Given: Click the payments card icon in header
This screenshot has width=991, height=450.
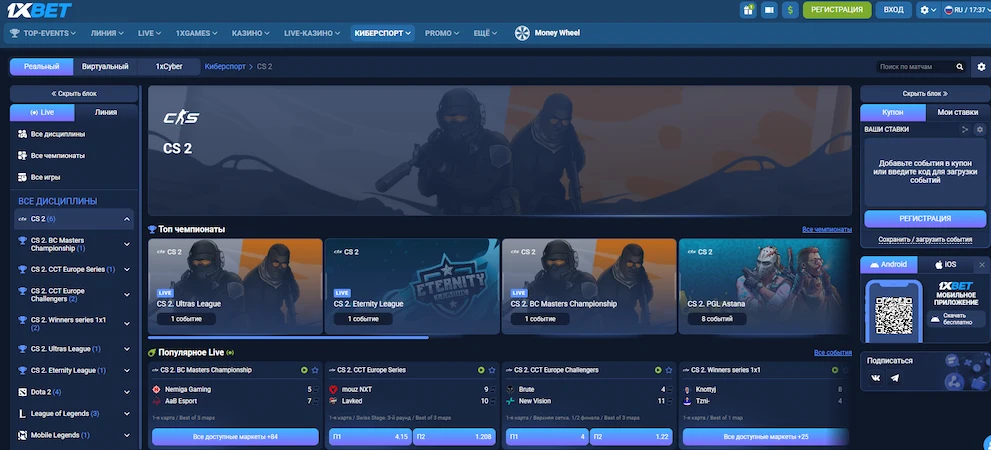Looking at the screenshot, I should point(769,9).
